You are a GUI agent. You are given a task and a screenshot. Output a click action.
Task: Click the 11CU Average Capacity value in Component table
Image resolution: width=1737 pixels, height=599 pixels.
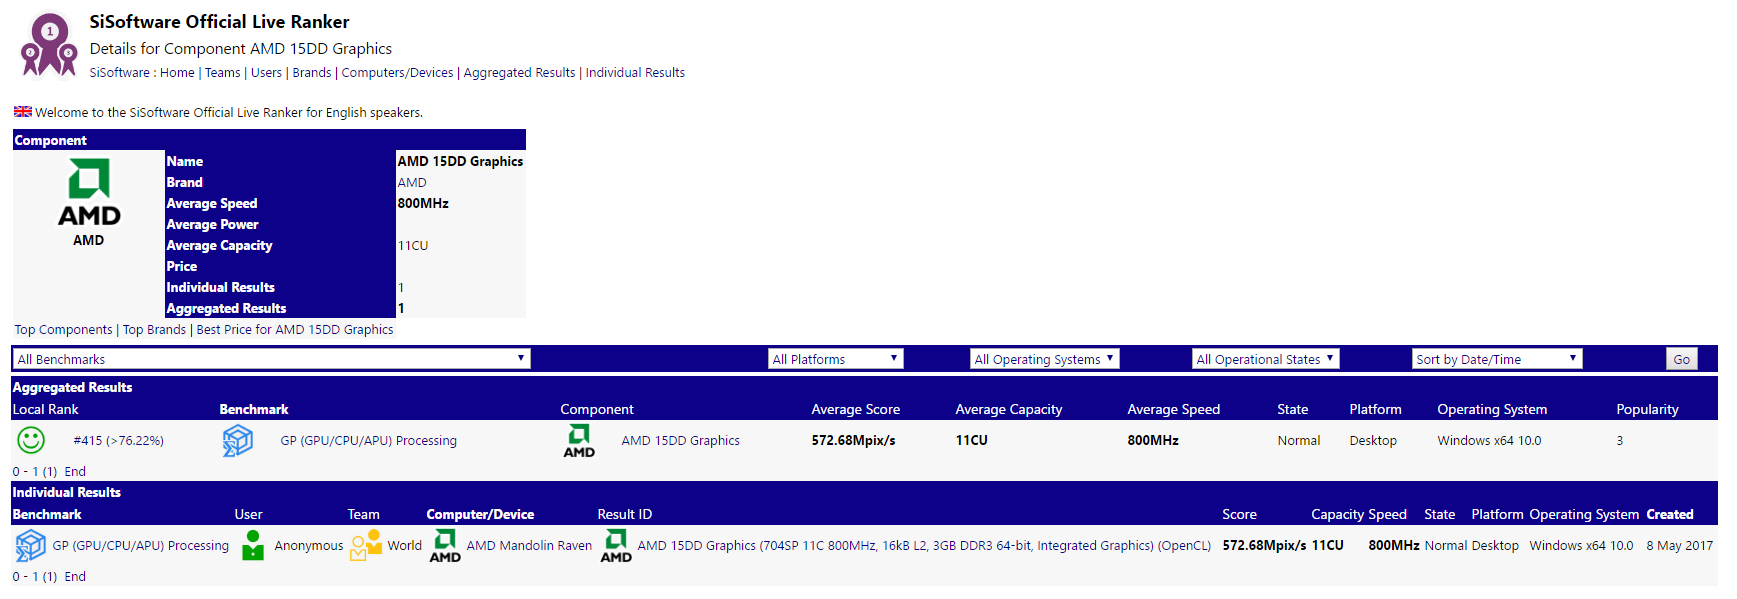412,245
